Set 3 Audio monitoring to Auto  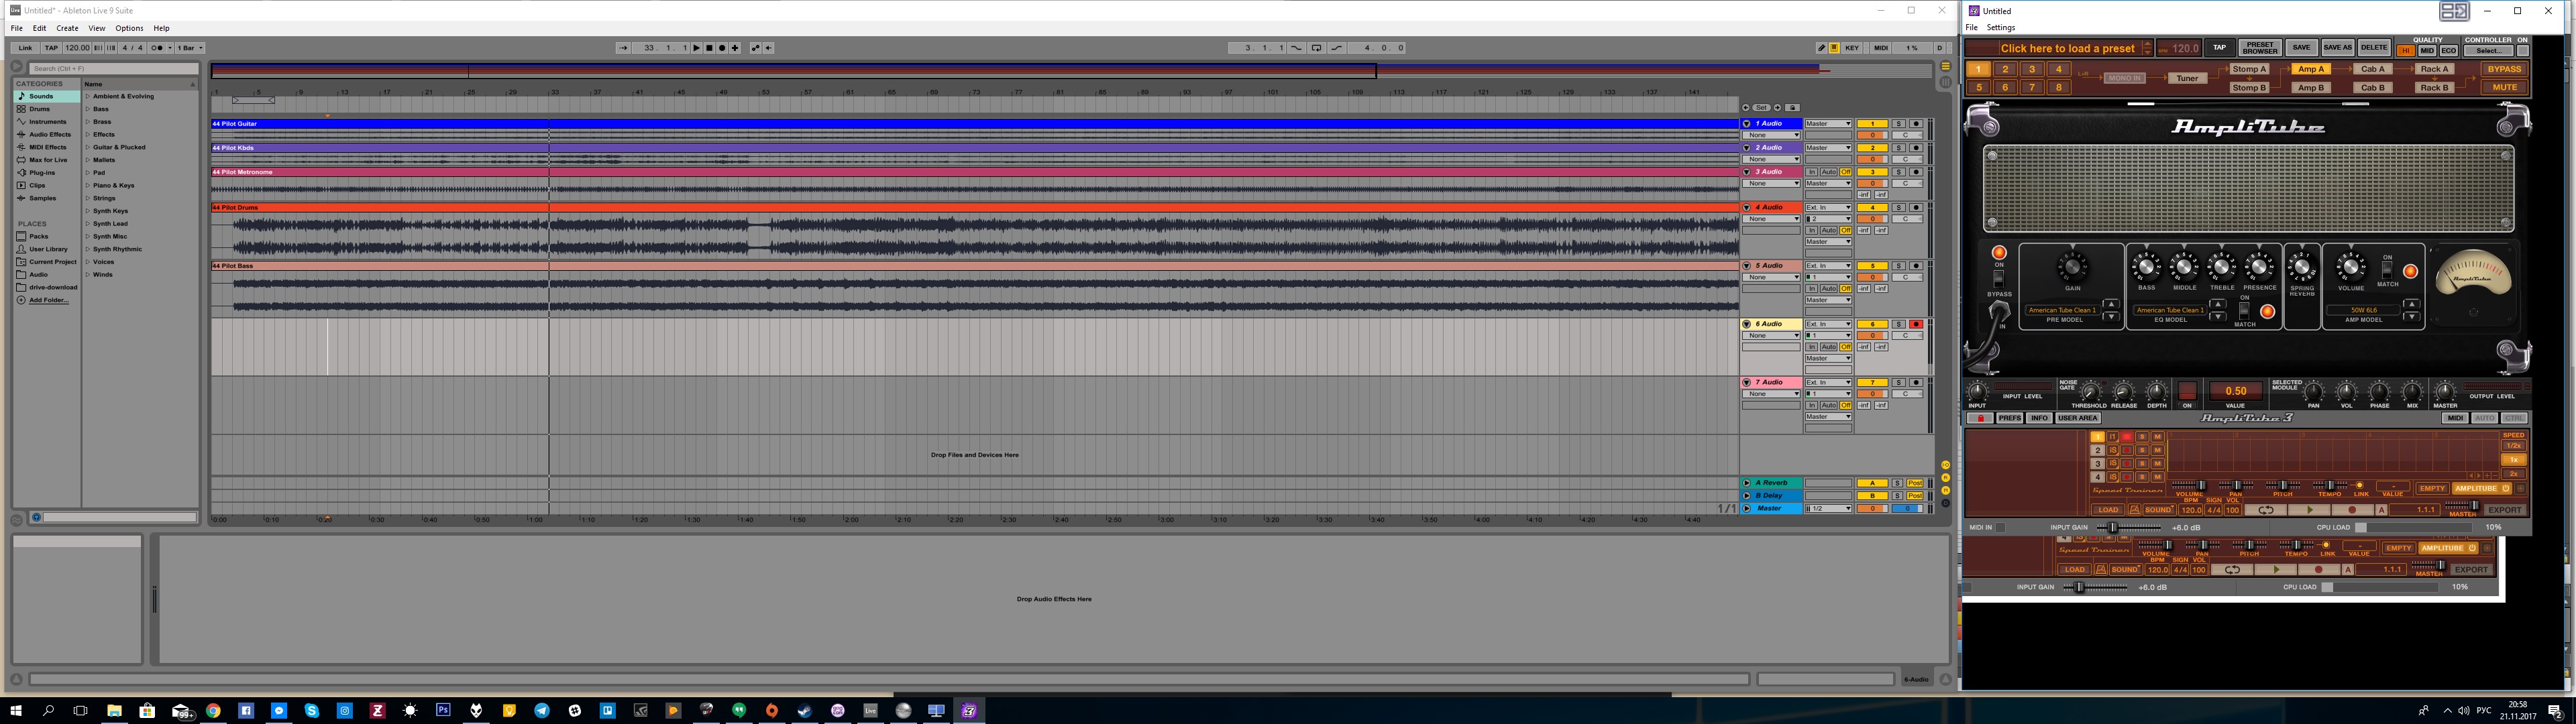pyautogui.click(x=1829, y=172)
